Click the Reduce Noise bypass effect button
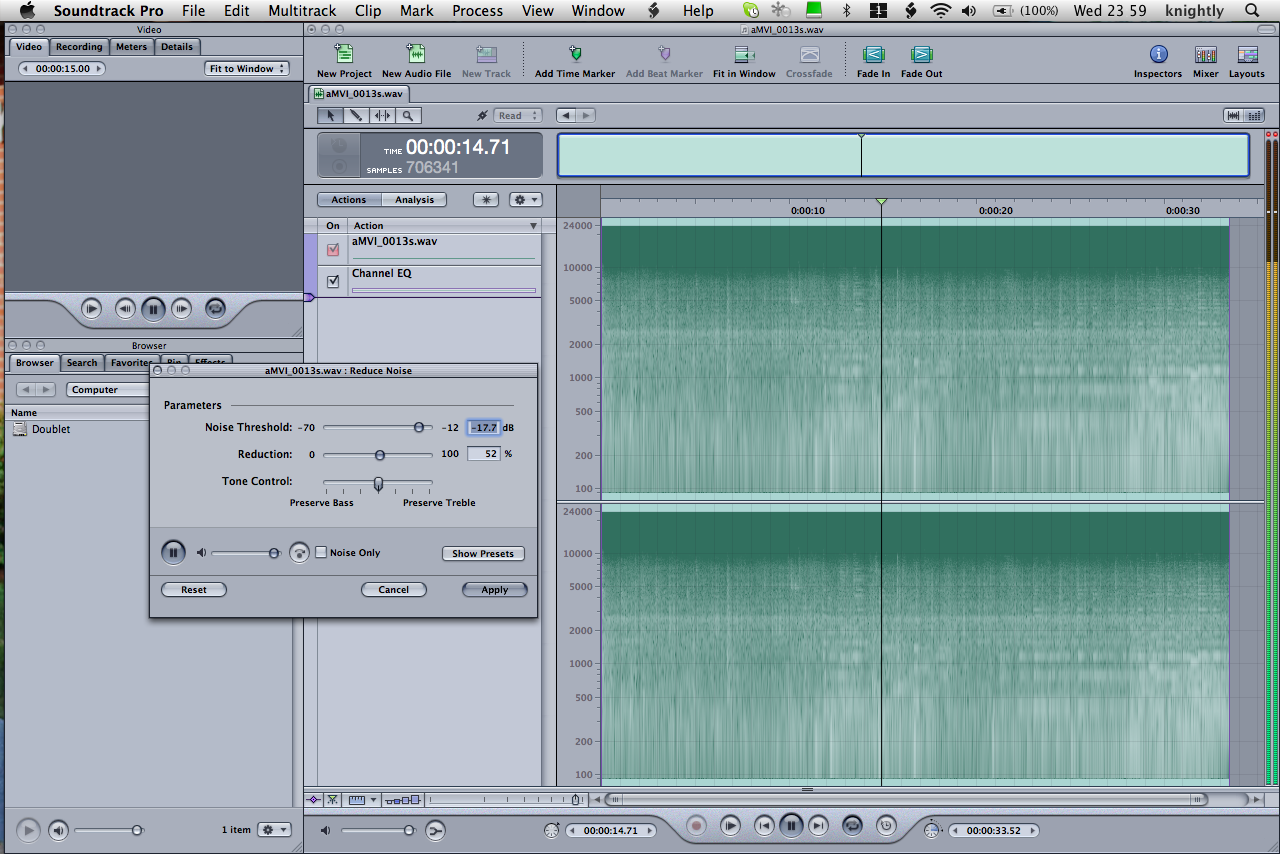The image size is (1280, 854). 298,553
